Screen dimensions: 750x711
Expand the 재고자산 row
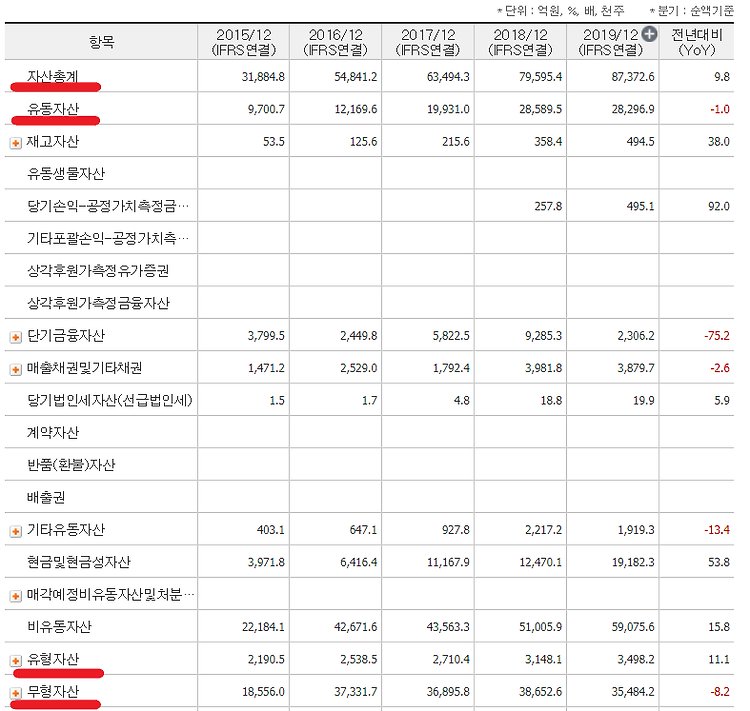pos(15,143)
